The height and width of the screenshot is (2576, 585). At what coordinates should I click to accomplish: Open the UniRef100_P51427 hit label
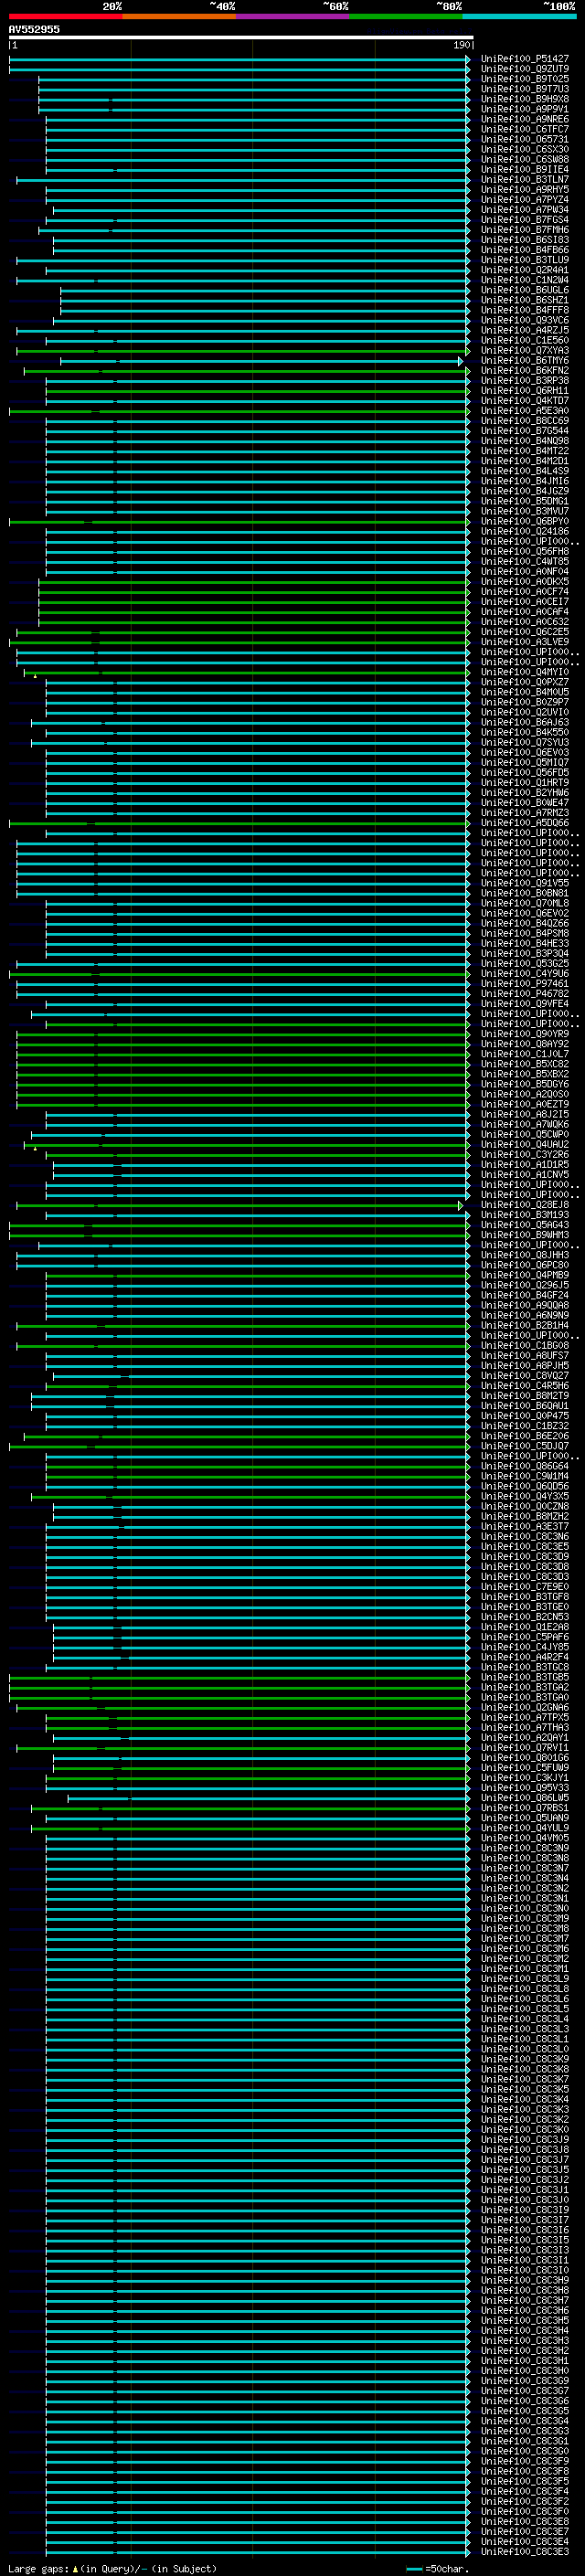524,59
